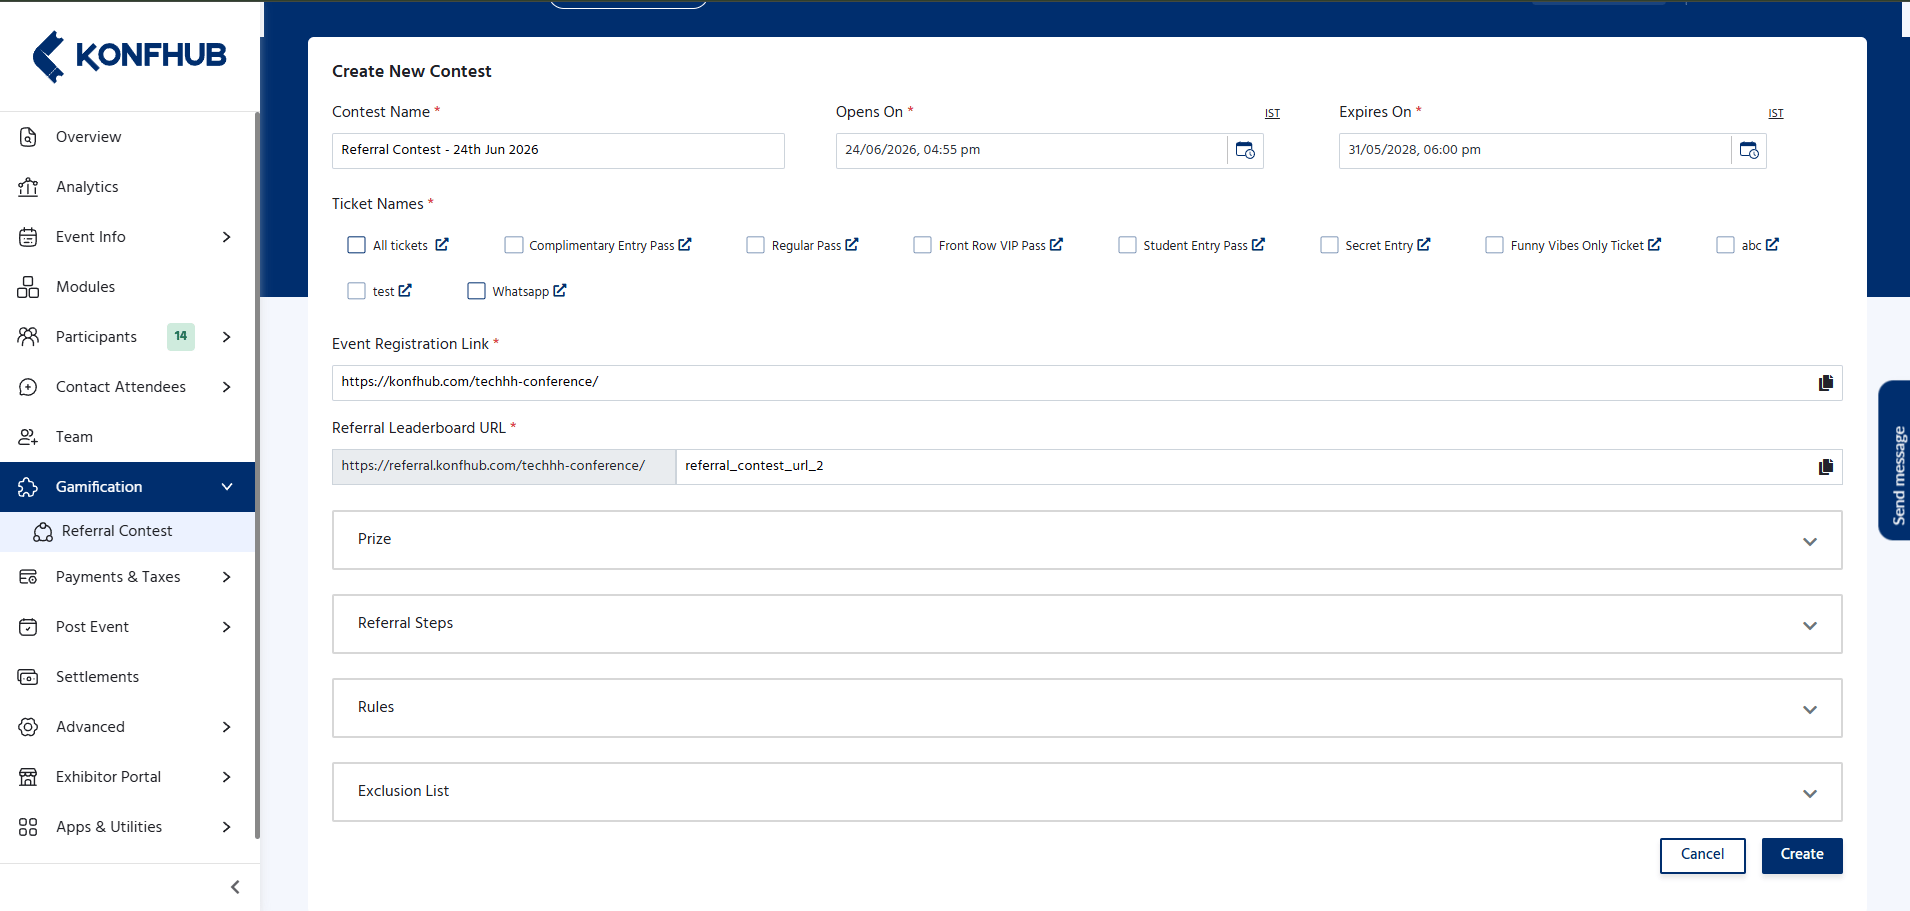Click the Advanced gear icon
1910x911 pixels.
(28, 727)
